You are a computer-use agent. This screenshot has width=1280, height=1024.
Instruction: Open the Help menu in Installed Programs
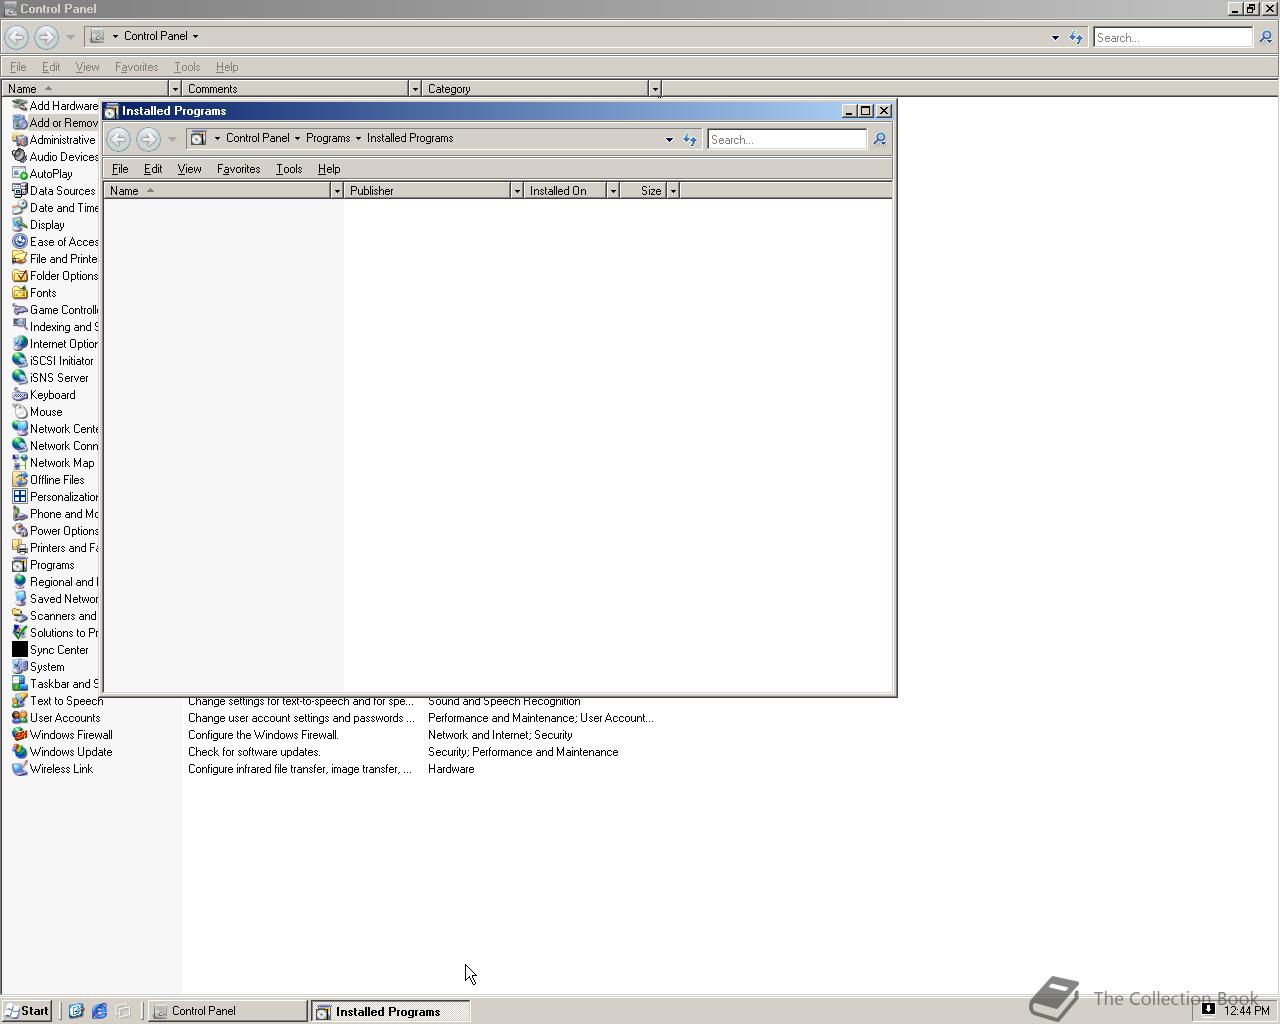329,169
